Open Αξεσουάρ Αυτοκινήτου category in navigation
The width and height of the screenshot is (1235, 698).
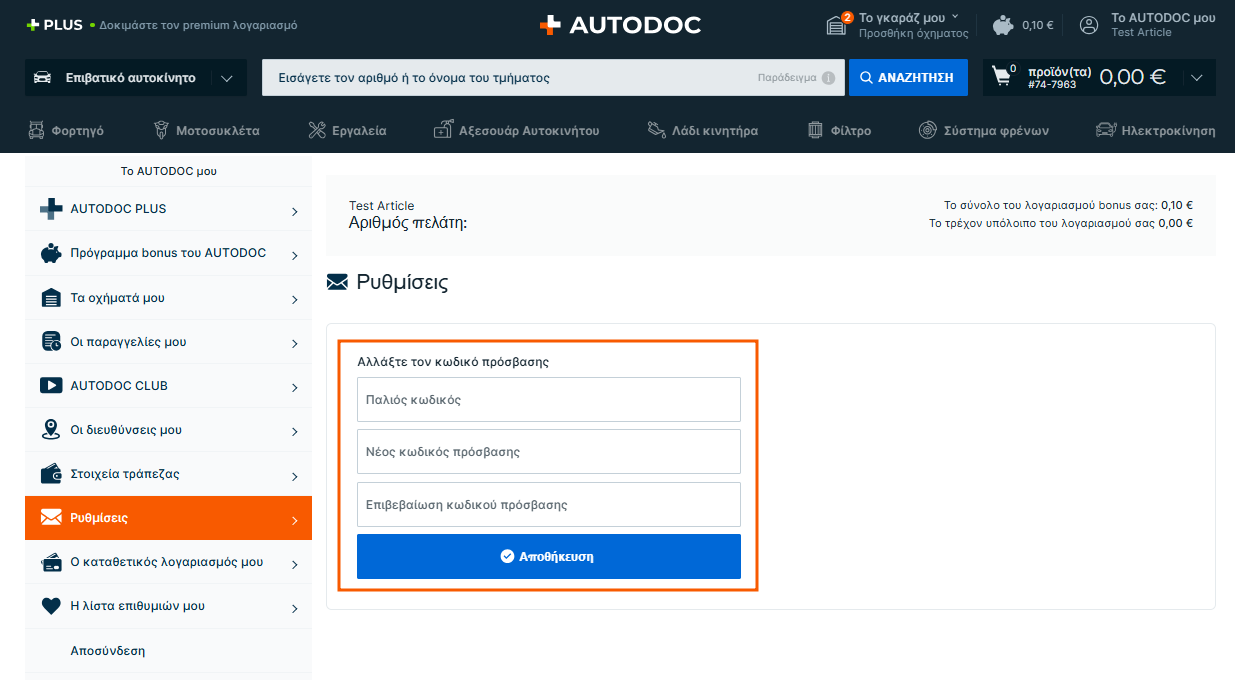coord(516,130)
